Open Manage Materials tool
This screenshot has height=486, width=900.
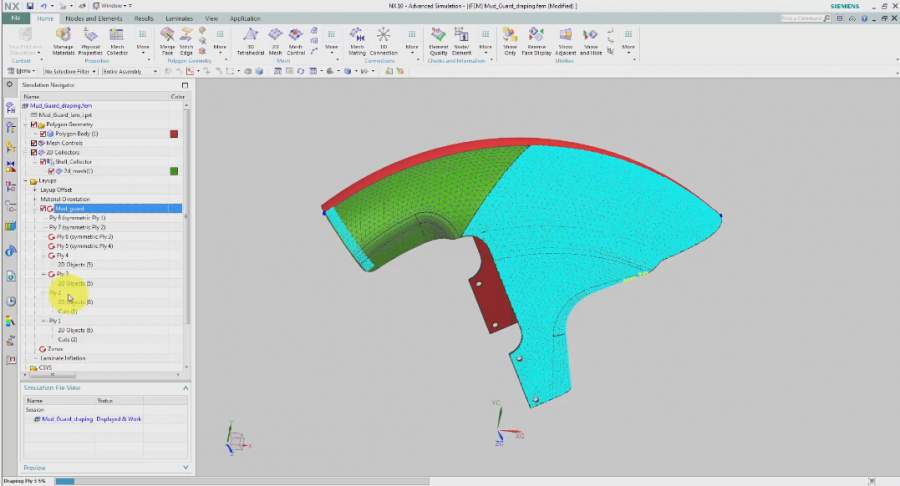(63, 42)
